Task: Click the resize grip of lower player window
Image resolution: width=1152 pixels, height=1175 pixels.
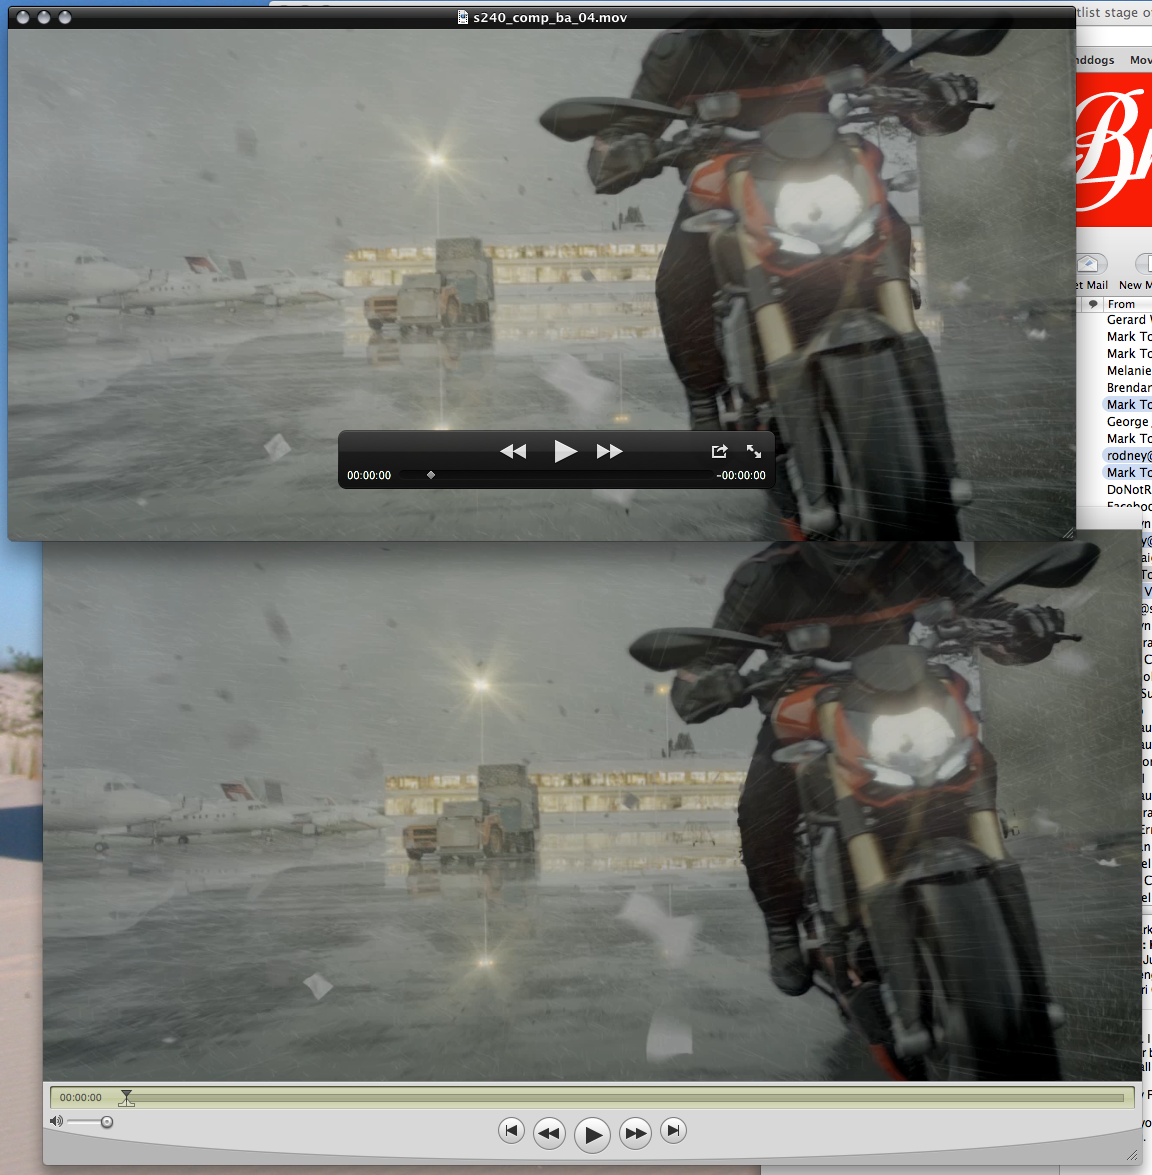Action: pyautogui.click(x=1133, y=1156)
